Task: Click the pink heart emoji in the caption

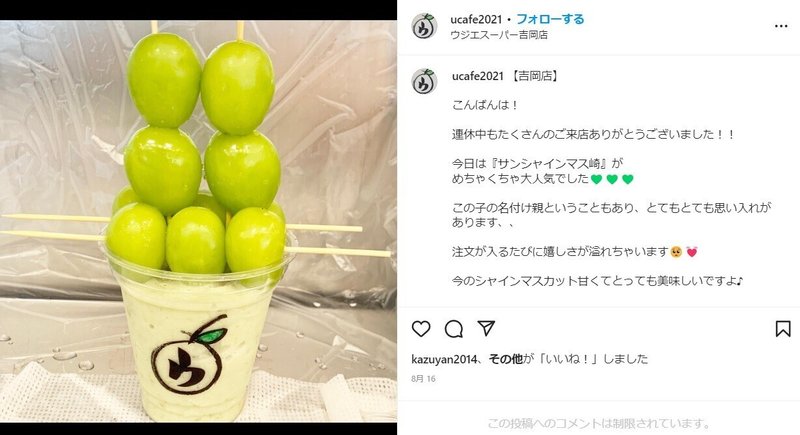Action: (x=692, y=252)
